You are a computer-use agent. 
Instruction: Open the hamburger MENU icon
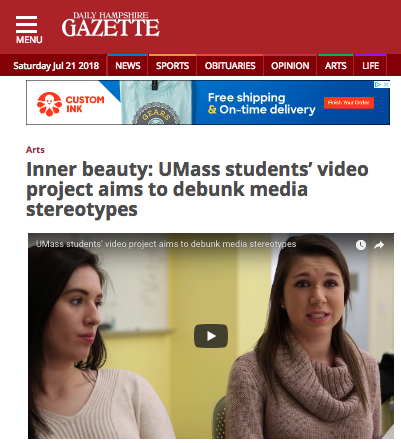[x=29, y=29]
